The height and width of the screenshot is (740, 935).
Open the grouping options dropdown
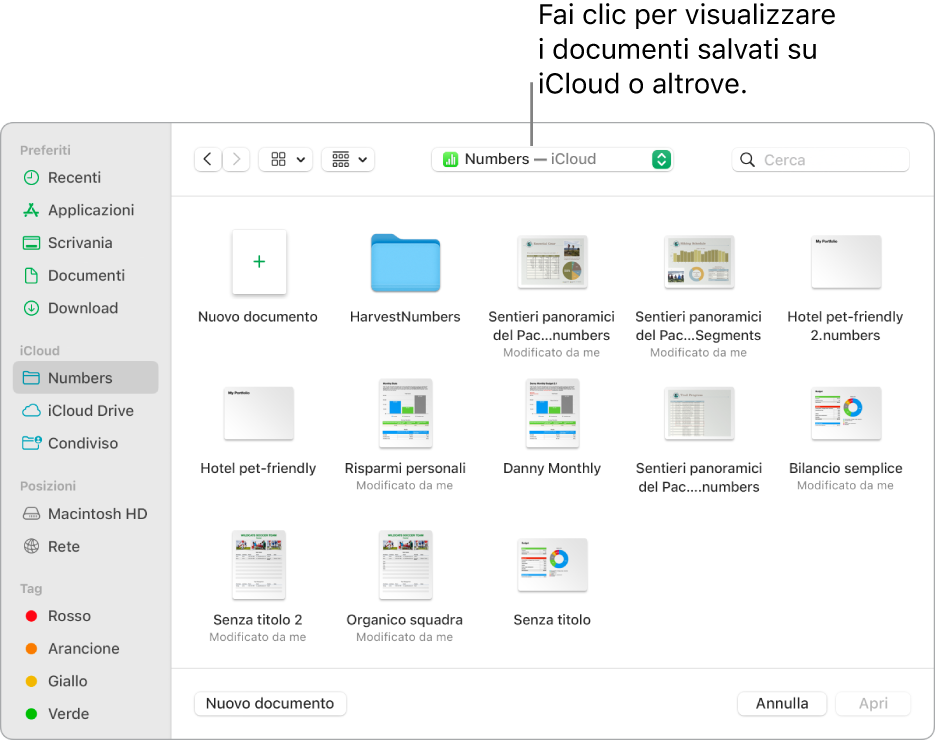click(x=348, y=159)
